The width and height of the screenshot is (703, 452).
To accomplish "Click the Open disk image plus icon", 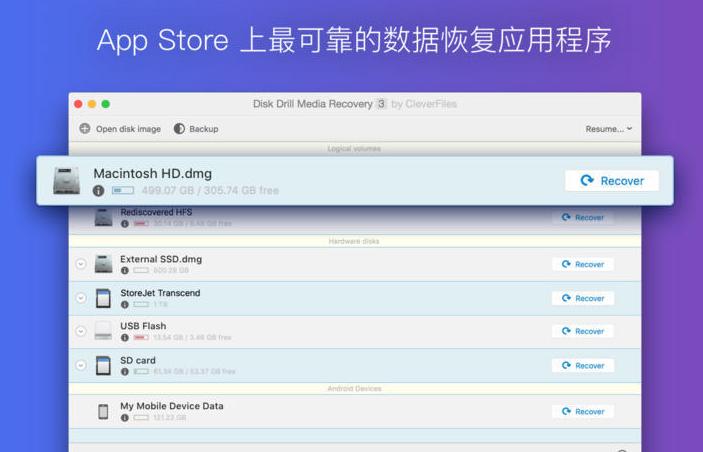I will pyautogui.click(x=85, y=129).
